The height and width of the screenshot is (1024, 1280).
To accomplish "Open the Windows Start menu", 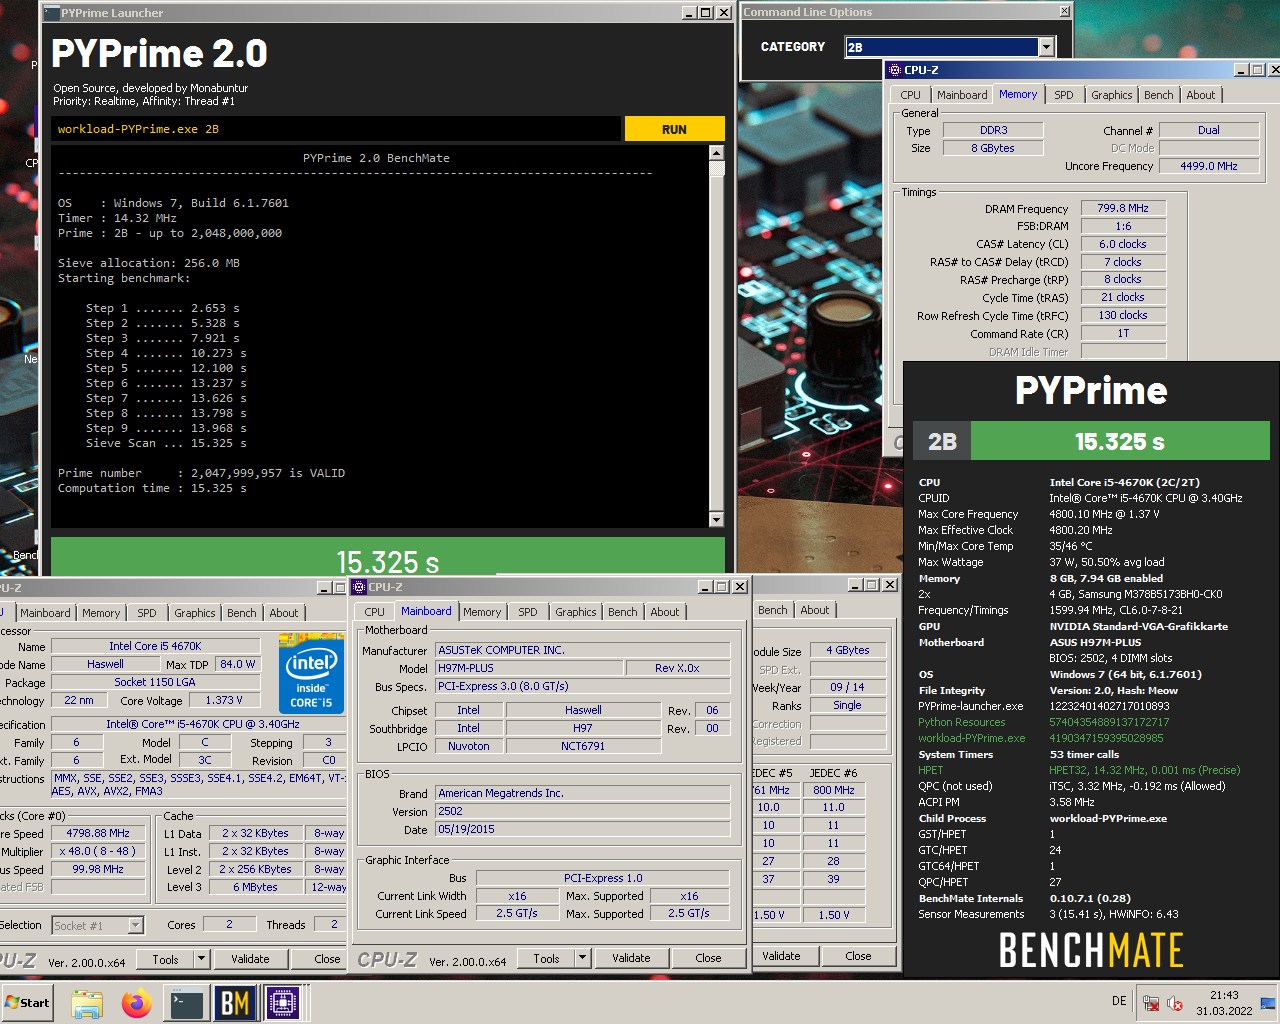I will 27,1002.
